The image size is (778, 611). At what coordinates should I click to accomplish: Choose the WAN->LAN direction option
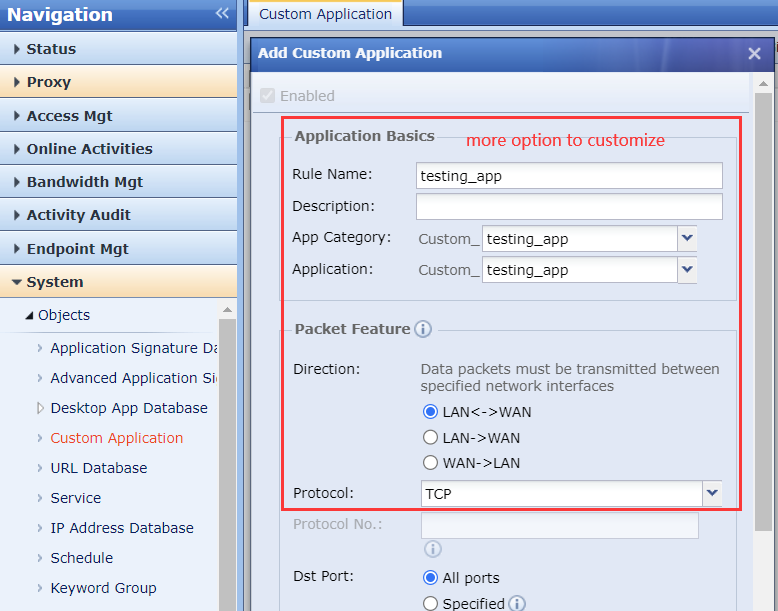point(431,463)
